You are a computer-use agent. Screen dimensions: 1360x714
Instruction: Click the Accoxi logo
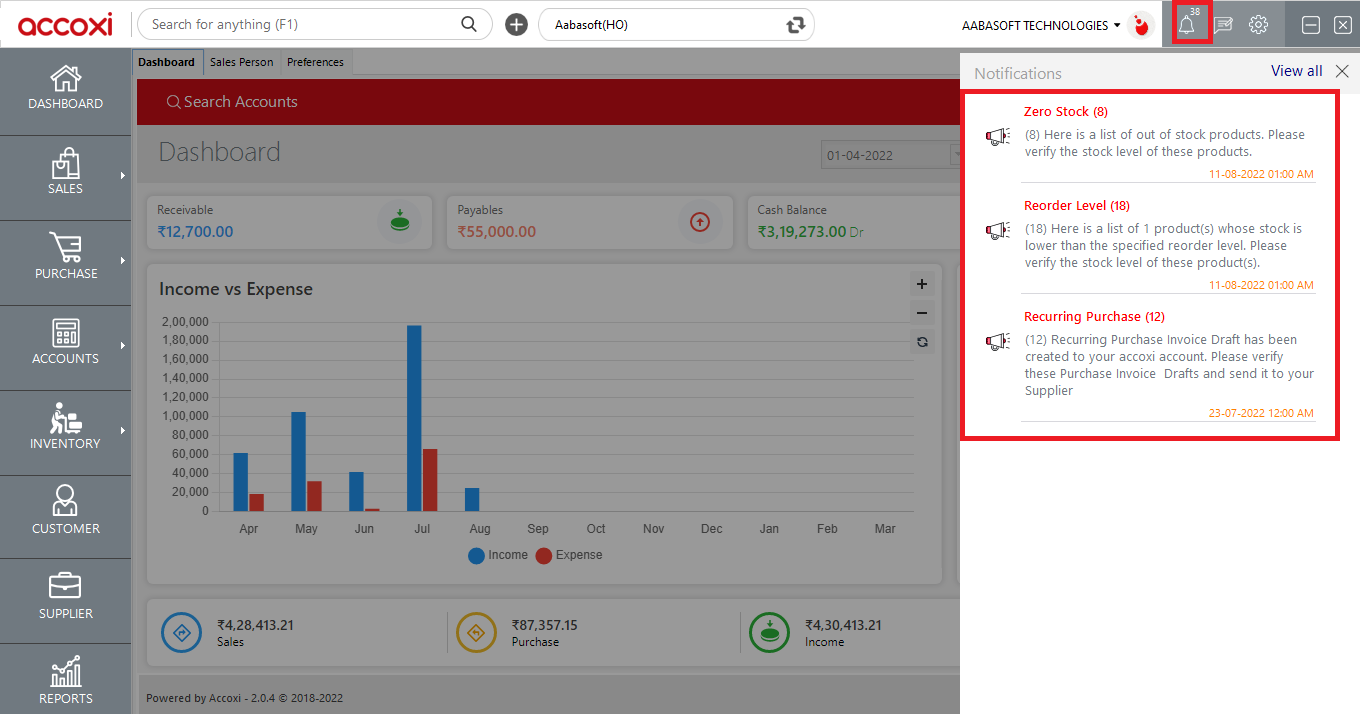pos(65,24)
